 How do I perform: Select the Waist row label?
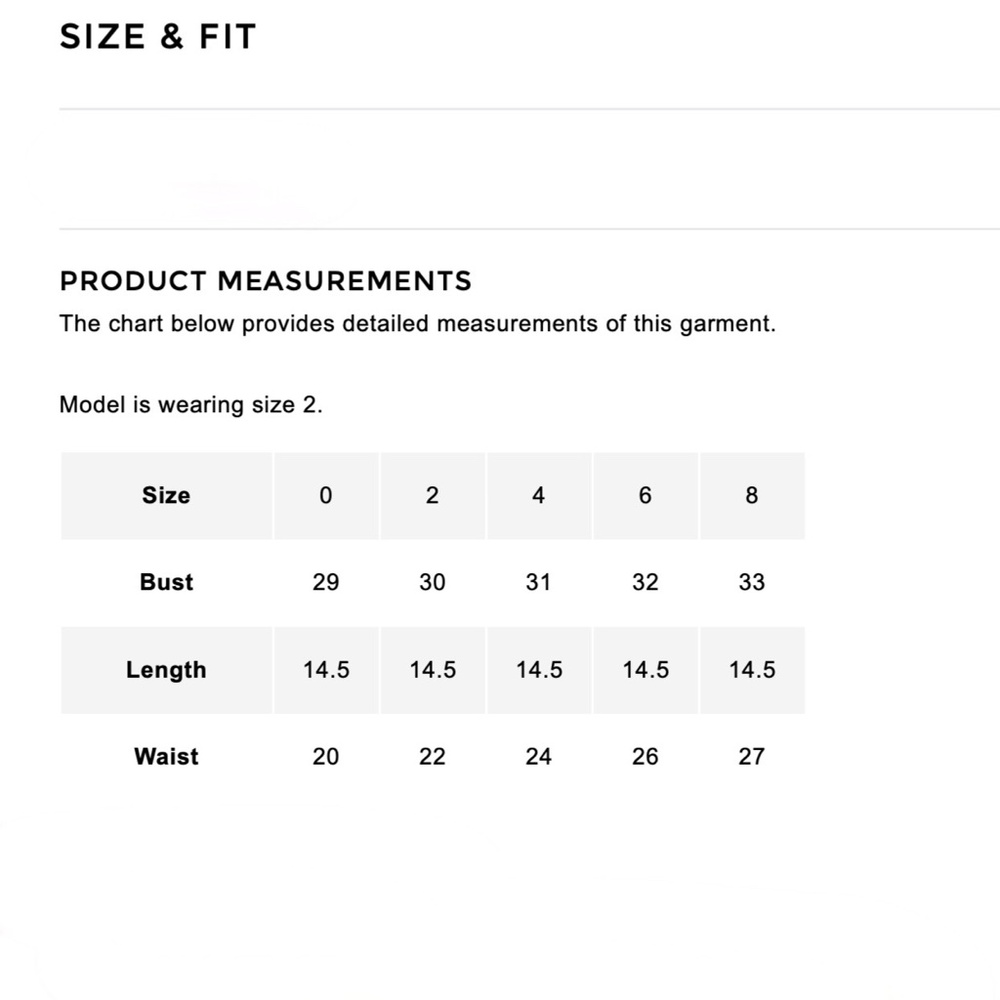(x=166, y=757)
